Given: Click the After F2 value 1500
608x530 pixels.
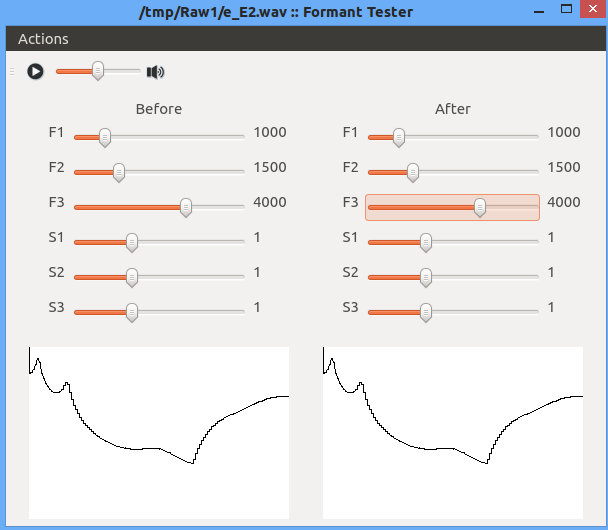Looking at the screenshot, I should [564, 167].
